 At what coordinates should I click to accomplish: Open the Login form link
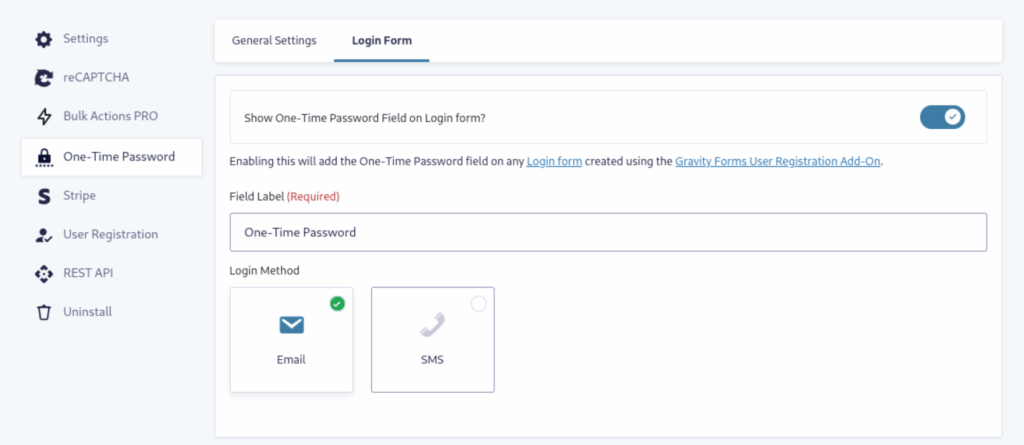[554, 161]
